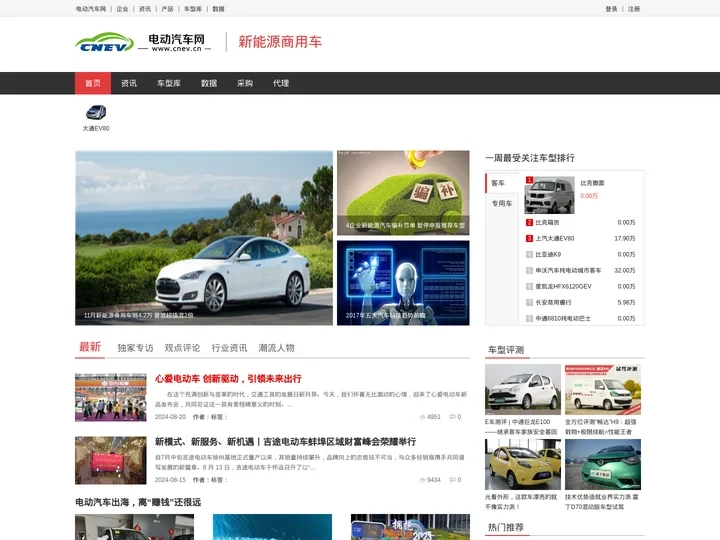Click the 热门推荐 section heading

(506, 527)
